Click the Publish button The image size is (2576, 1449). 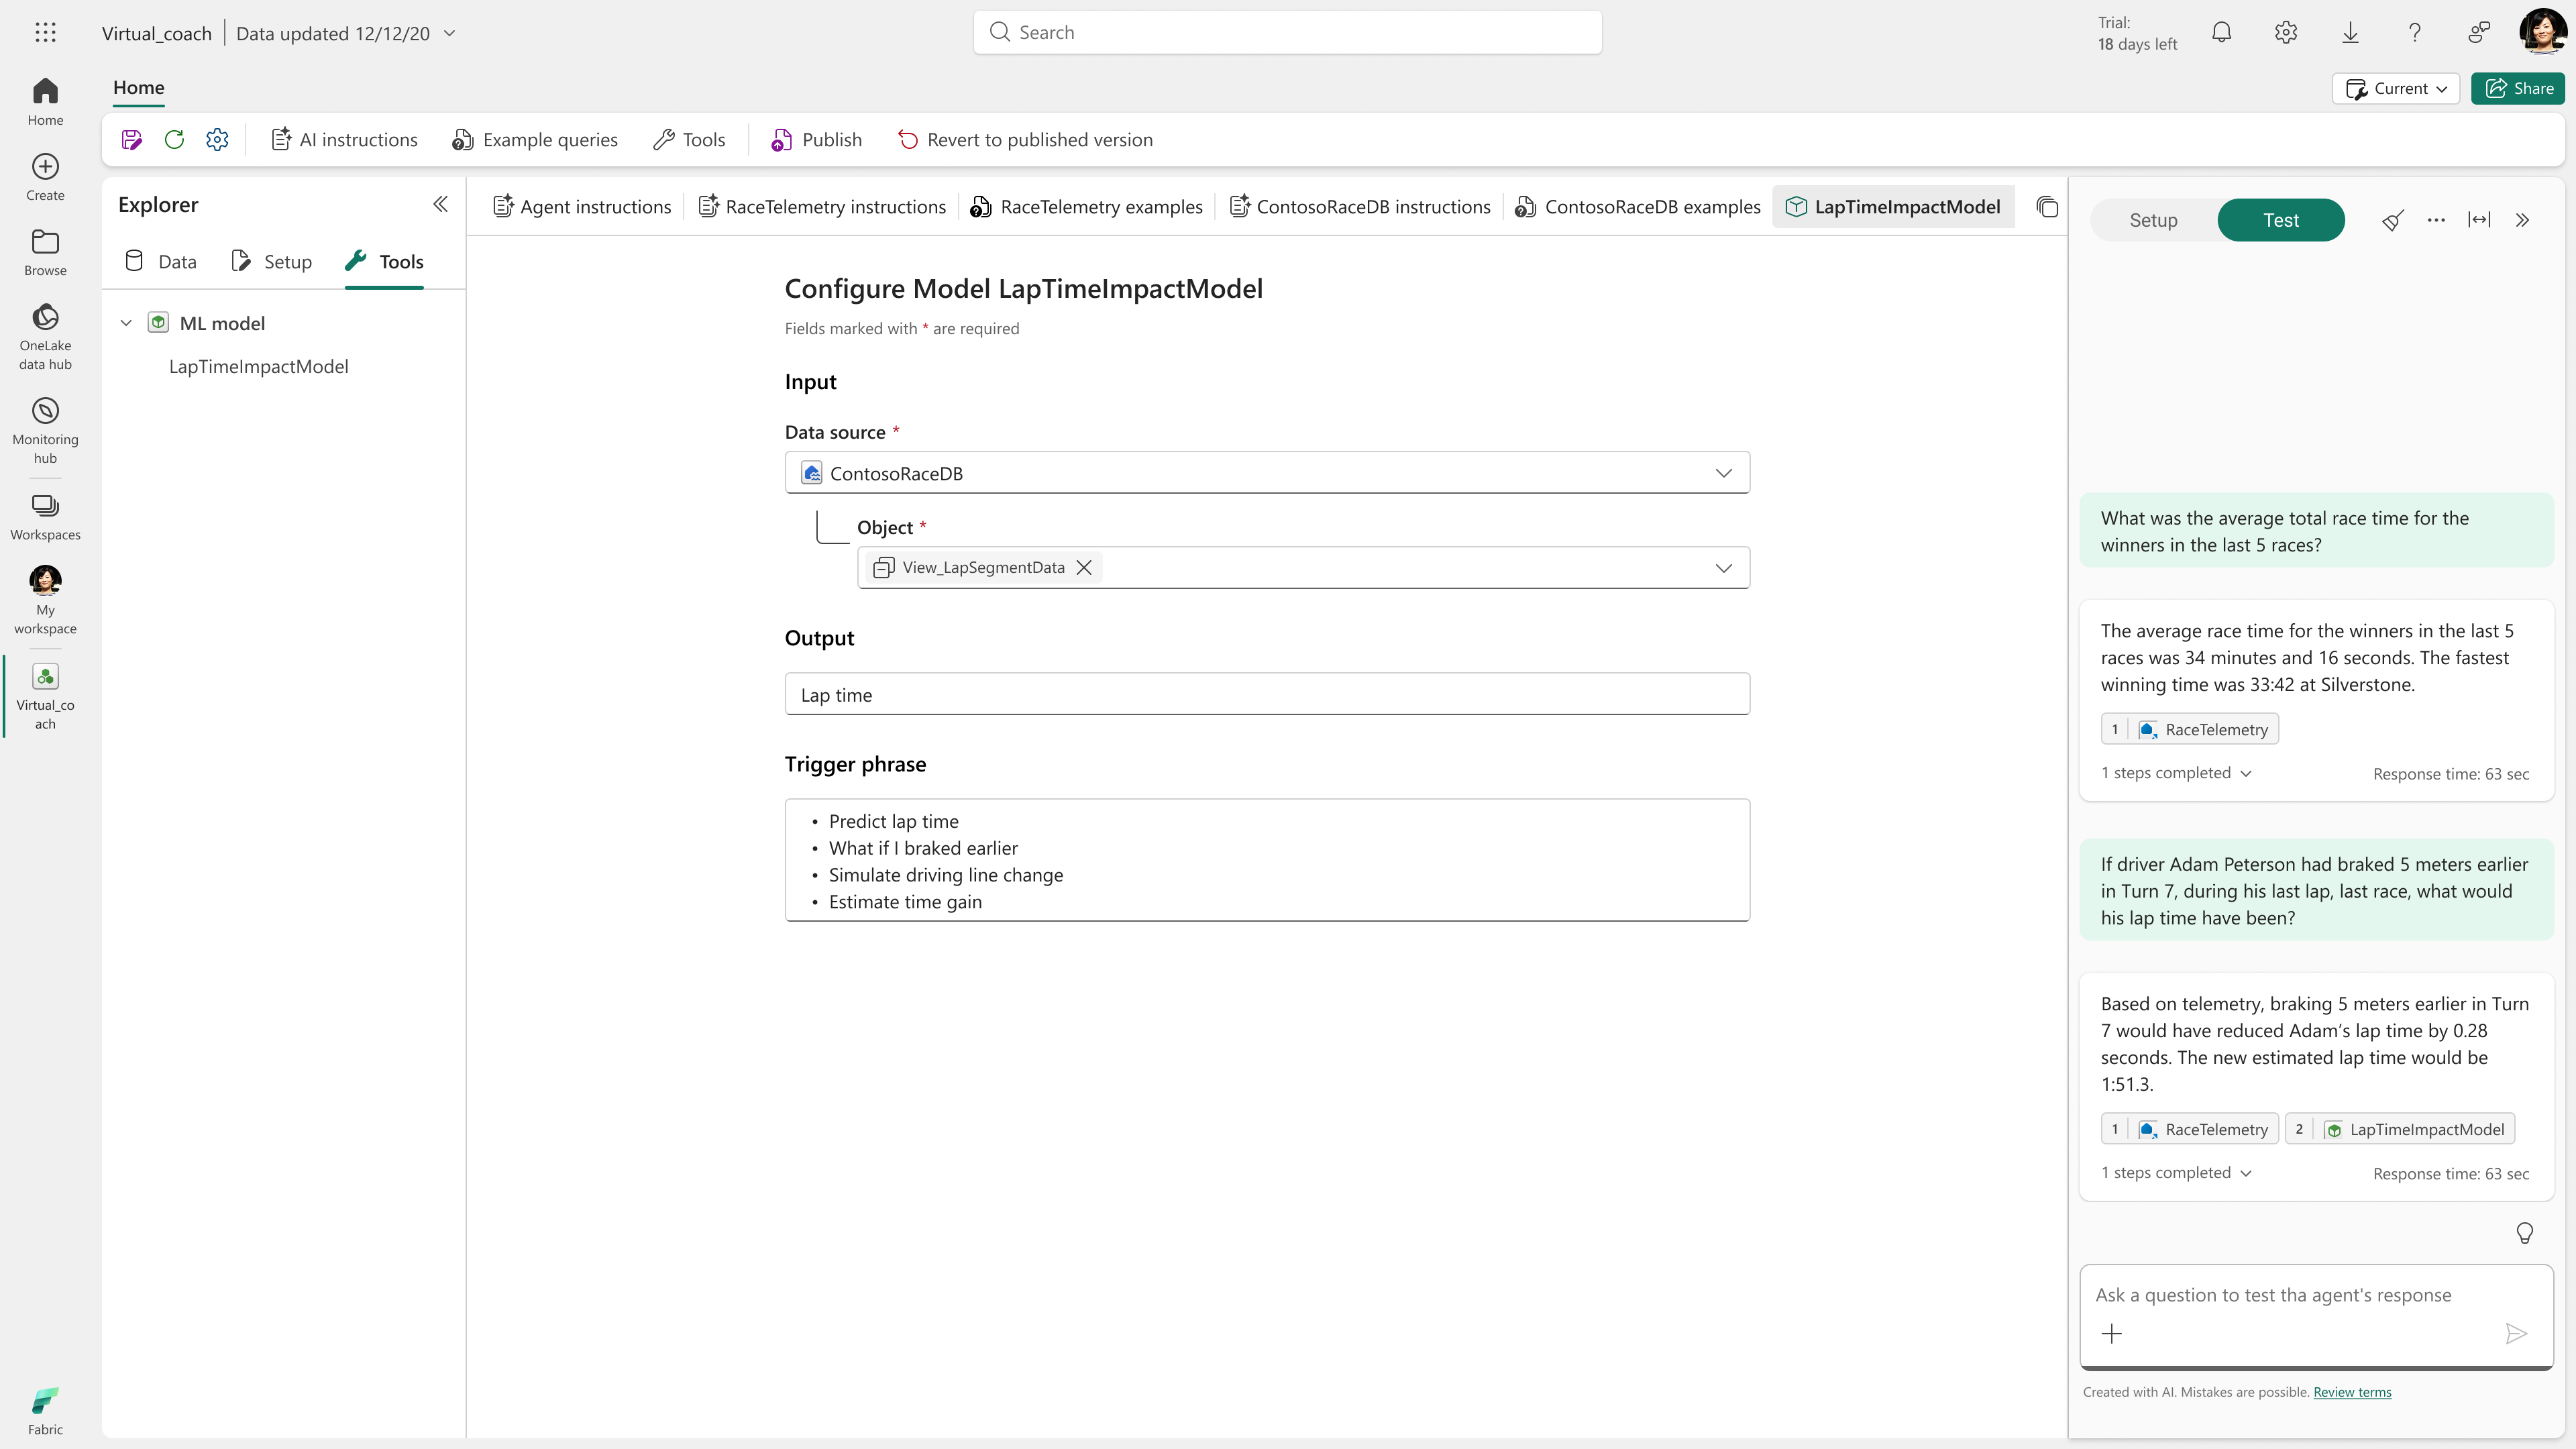pyautogui.click(x=816, y=140)
